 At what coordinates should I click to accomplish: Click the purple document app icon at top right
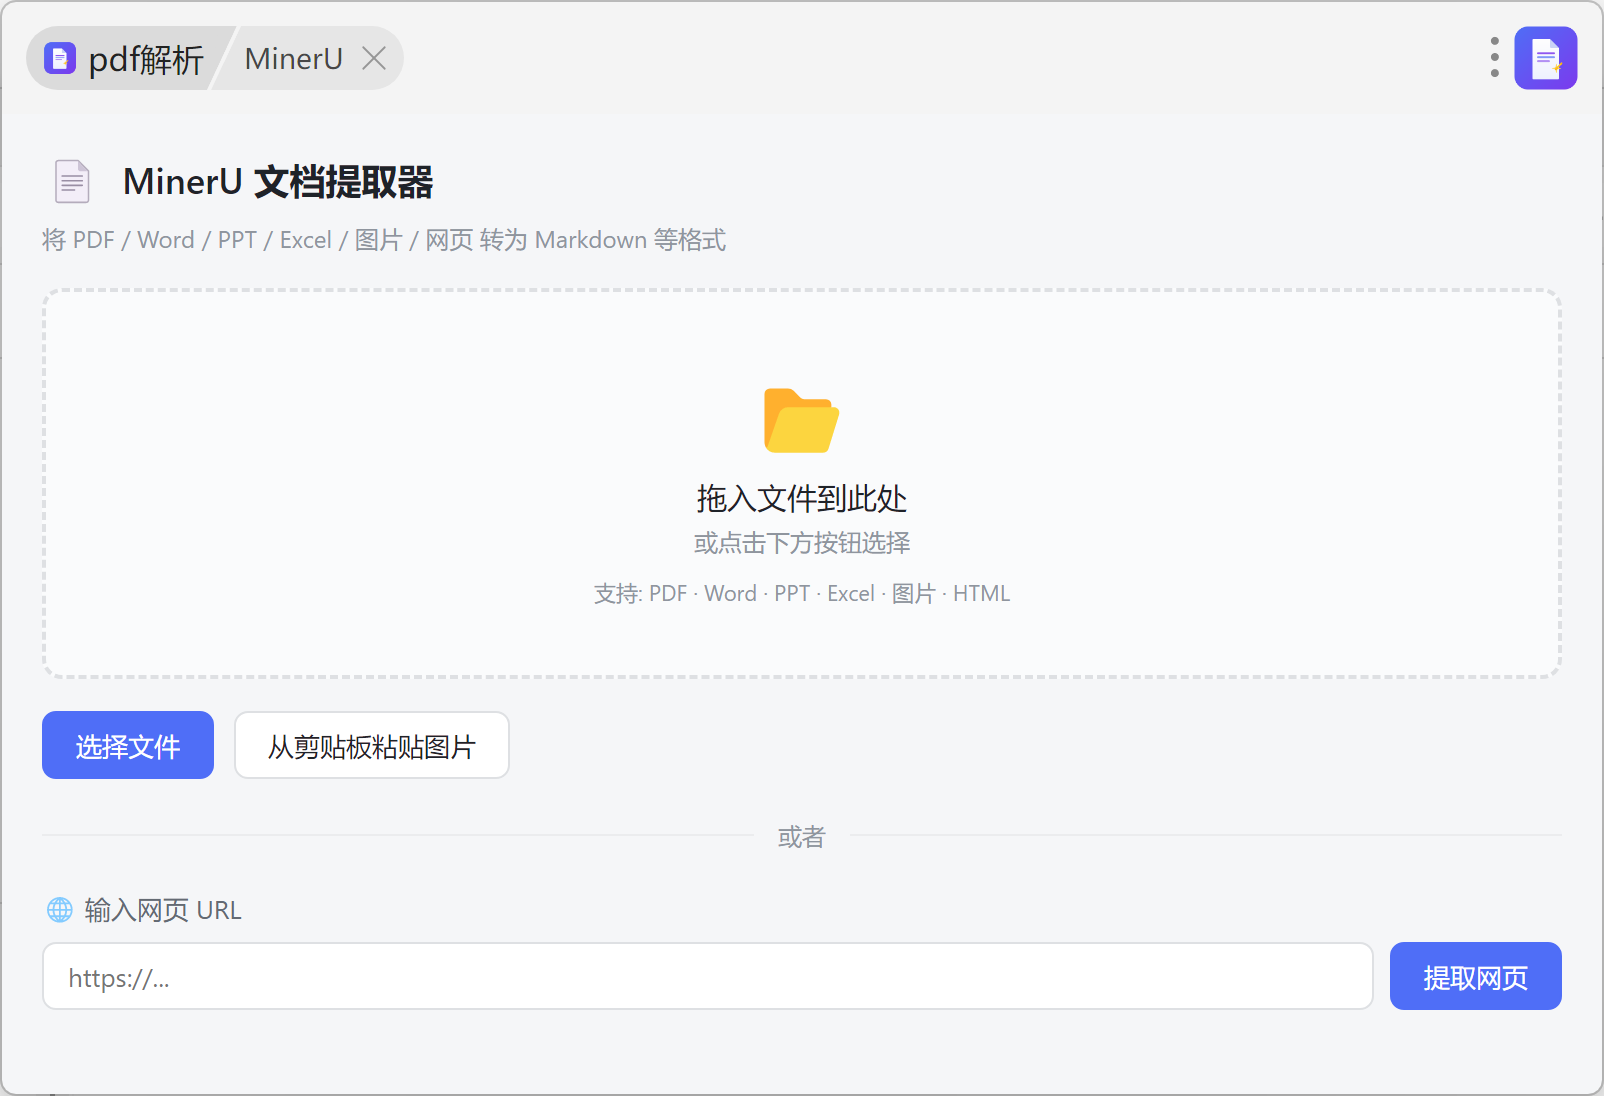point(1545,58)
